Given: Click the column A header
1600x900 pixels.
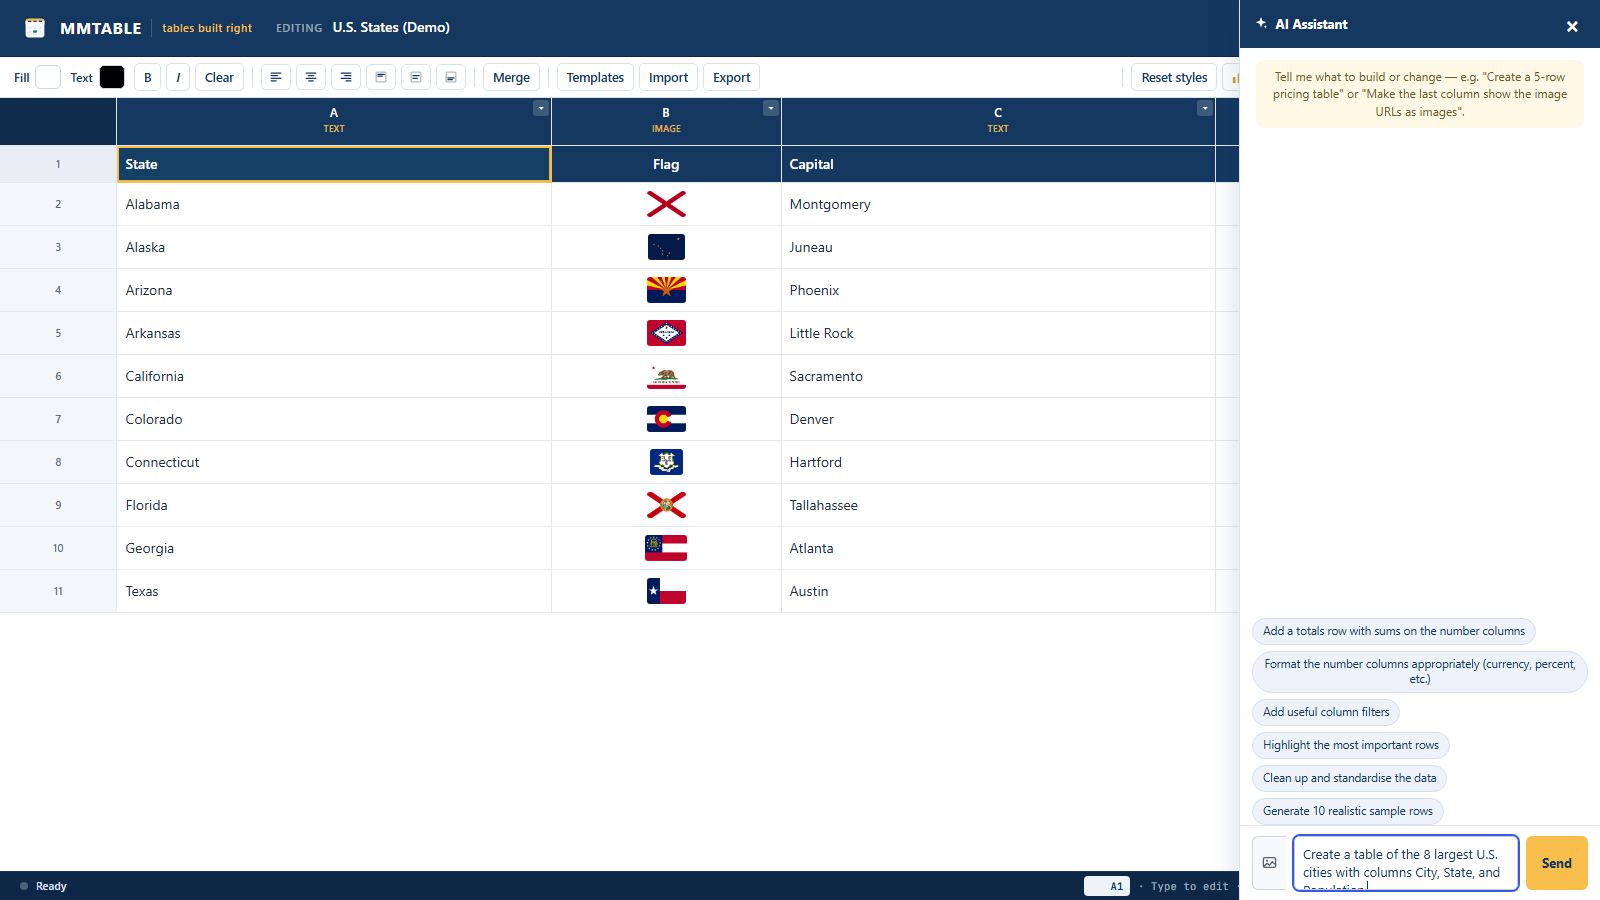Looking at the screenshot, I should click(x=334, y=120).
